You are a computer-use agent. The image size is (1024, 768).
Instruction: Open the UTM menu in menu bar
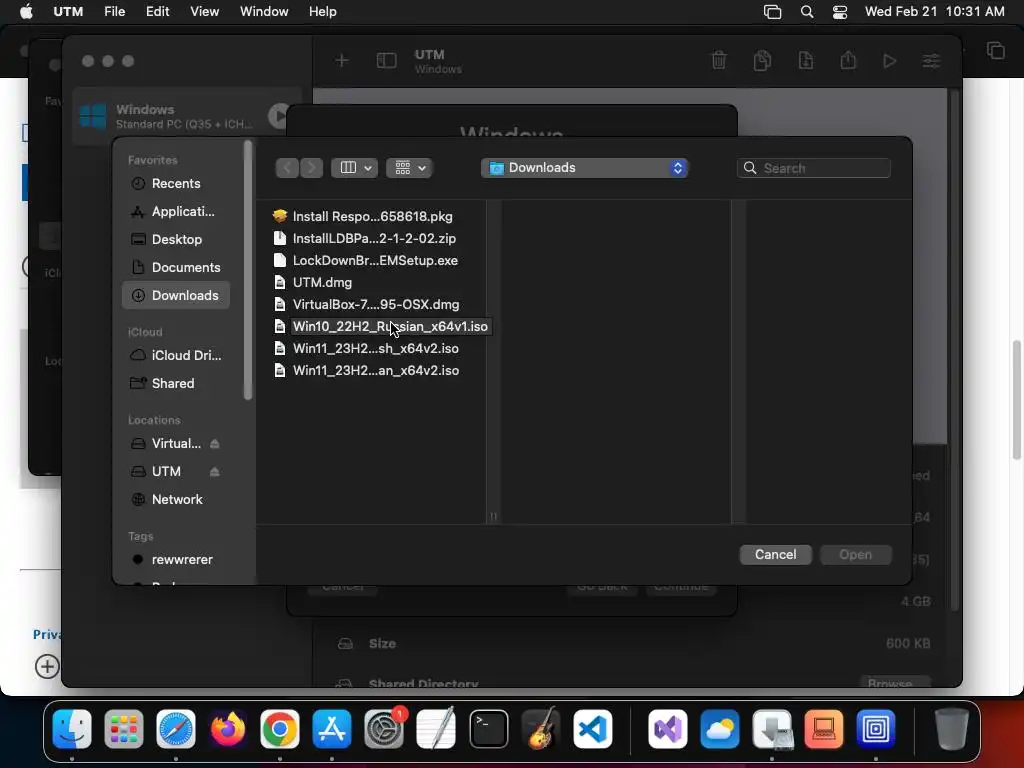68,12
